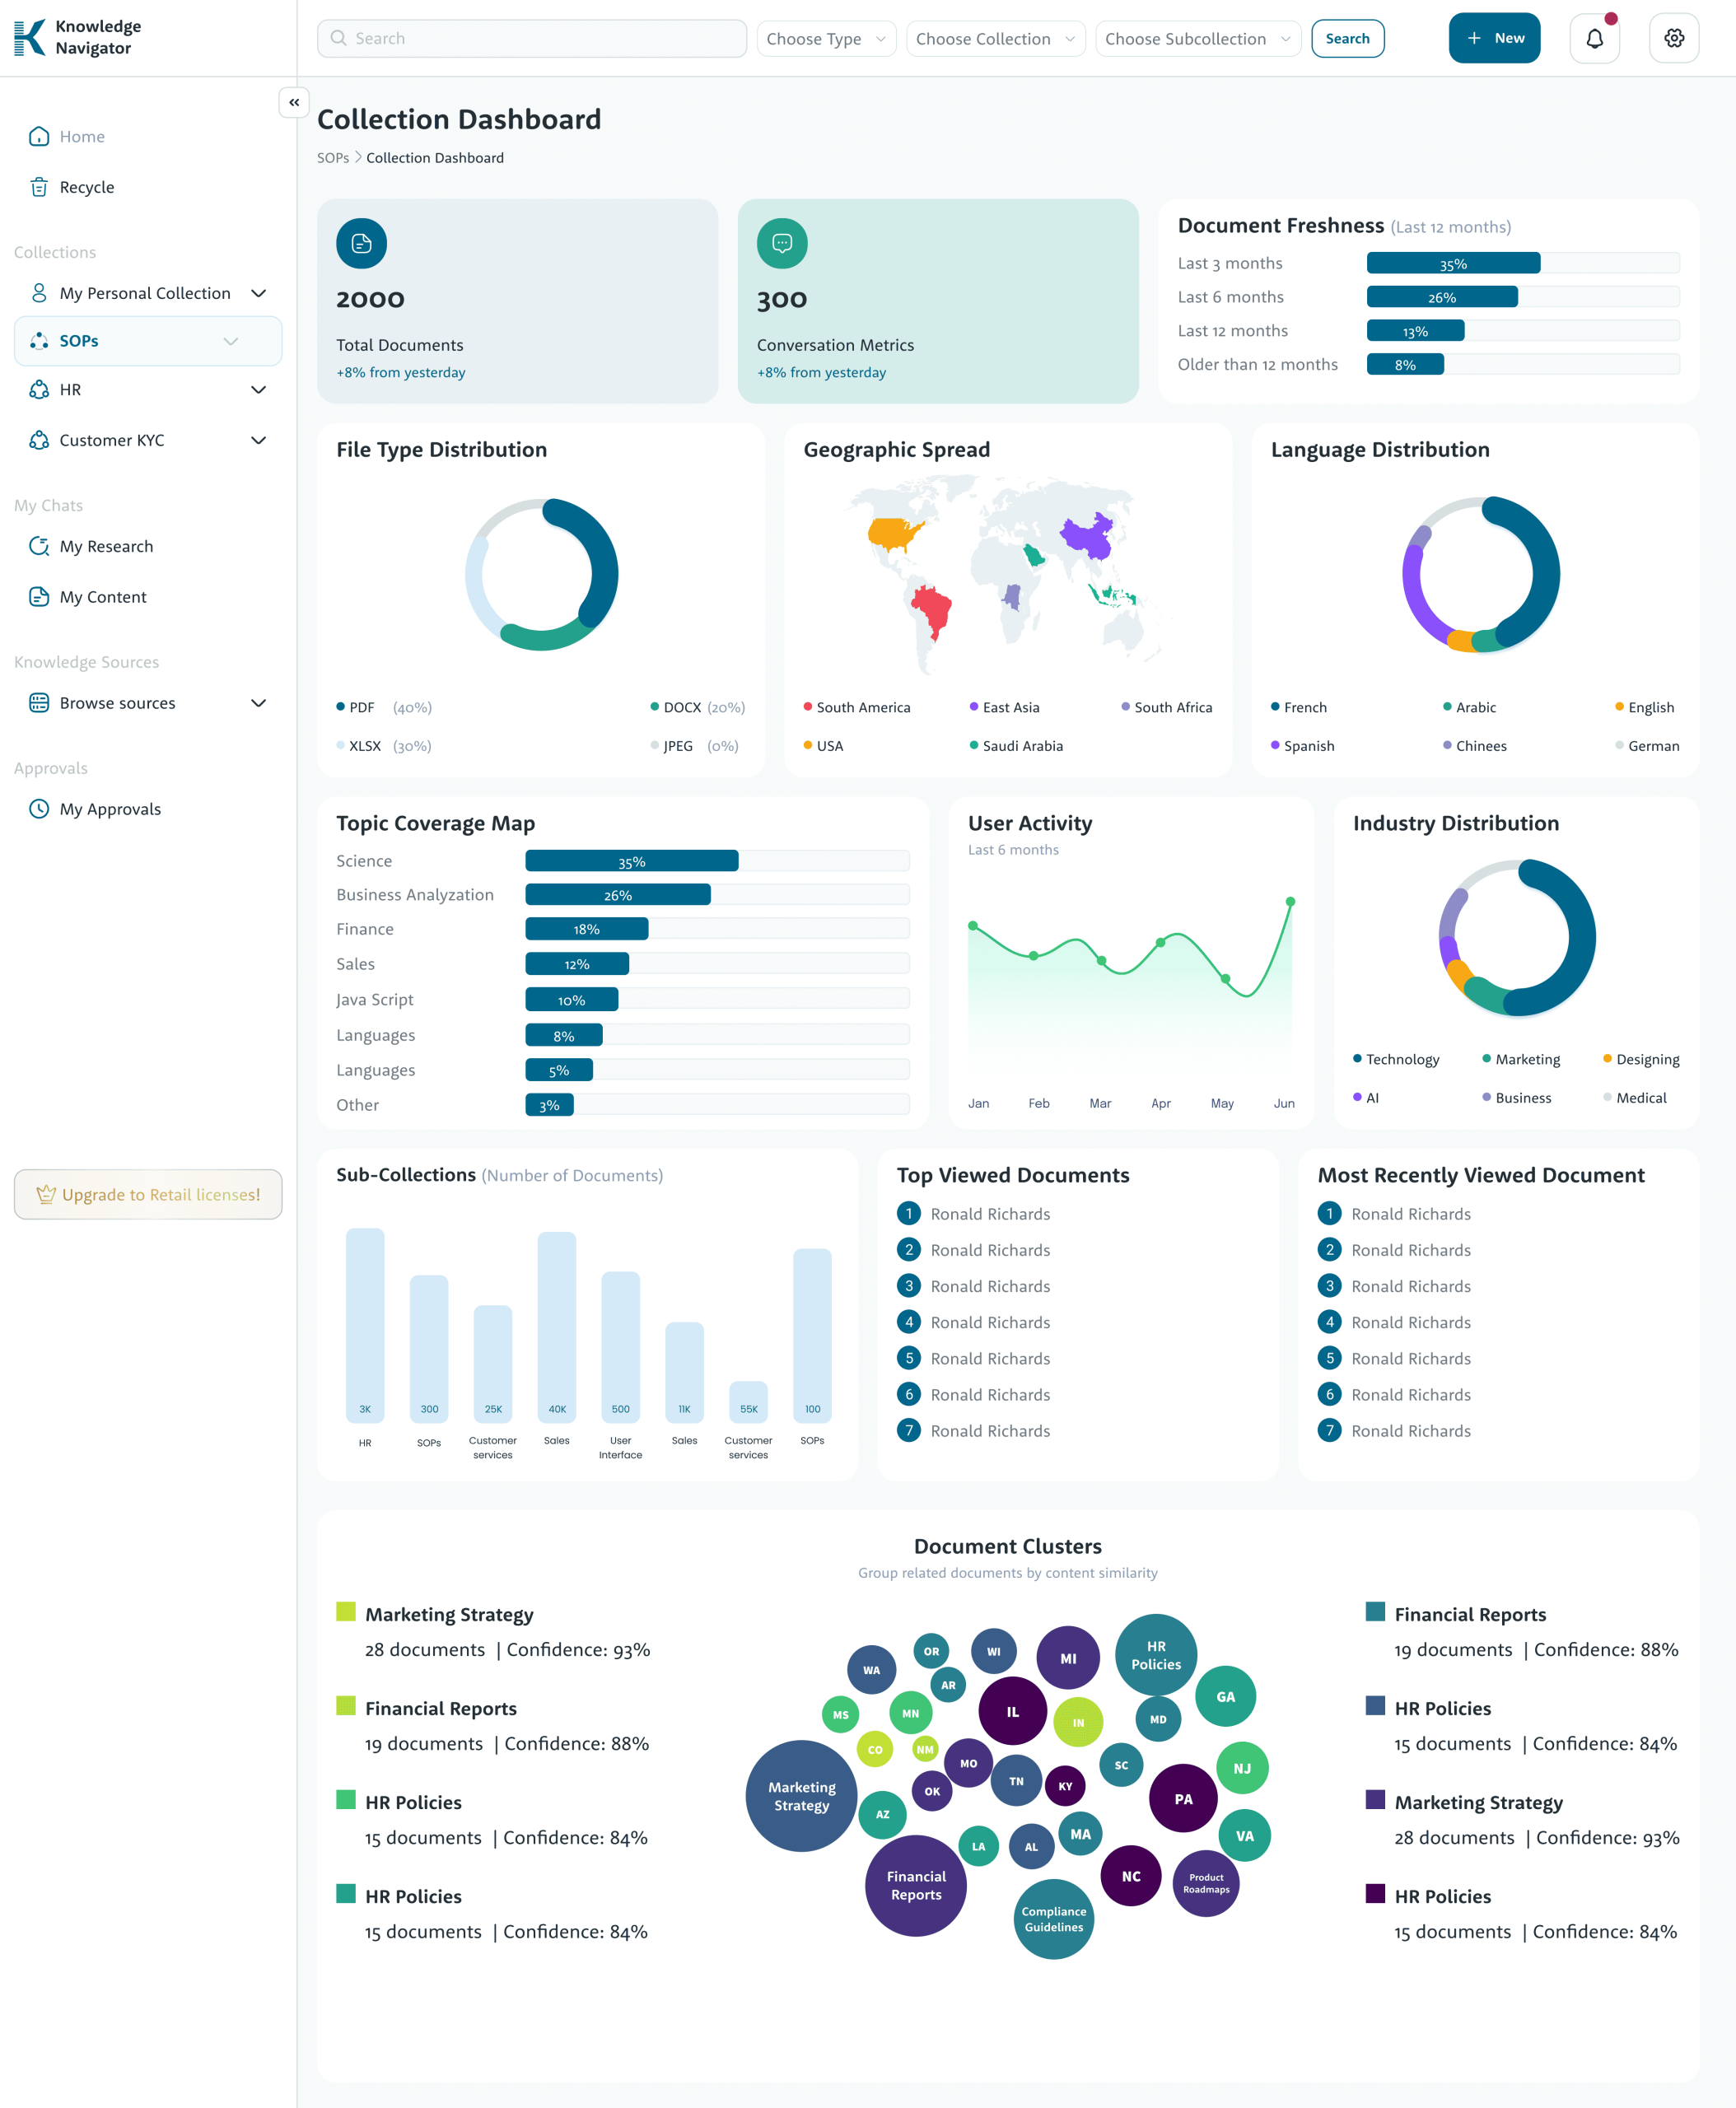The width and height of the screenshot is (1736, 2108).
Task: Open Recycle from the sidebar
Action: pos(86,187)
